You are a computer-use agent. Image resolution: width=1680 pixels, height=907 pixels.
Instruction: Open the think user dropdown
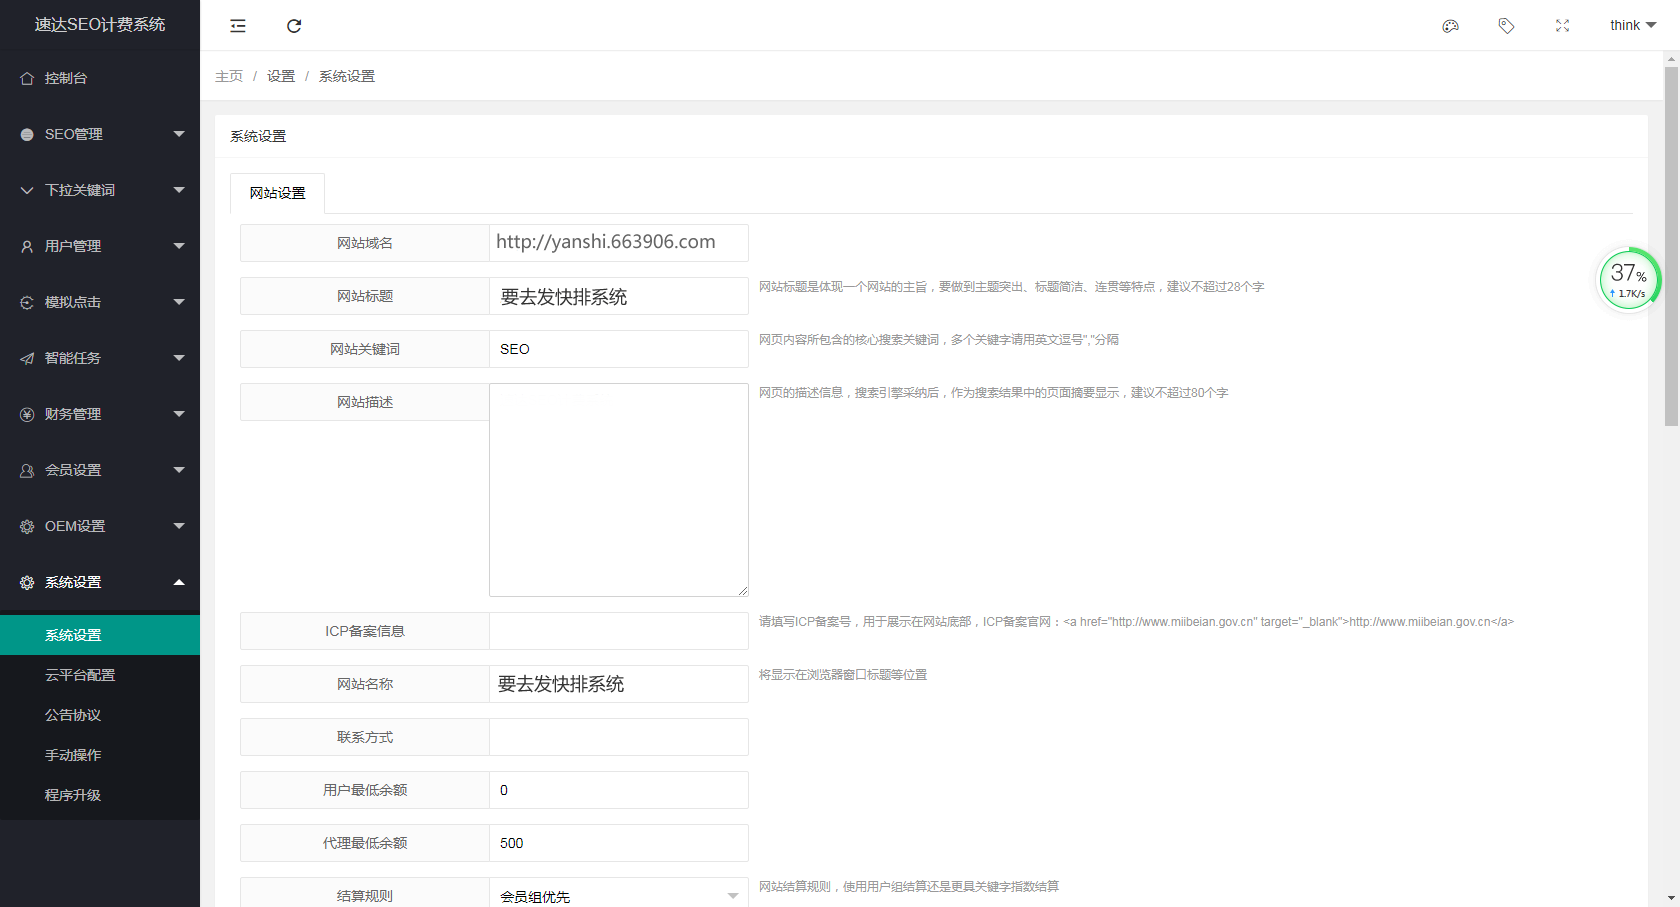point(1632,26)
